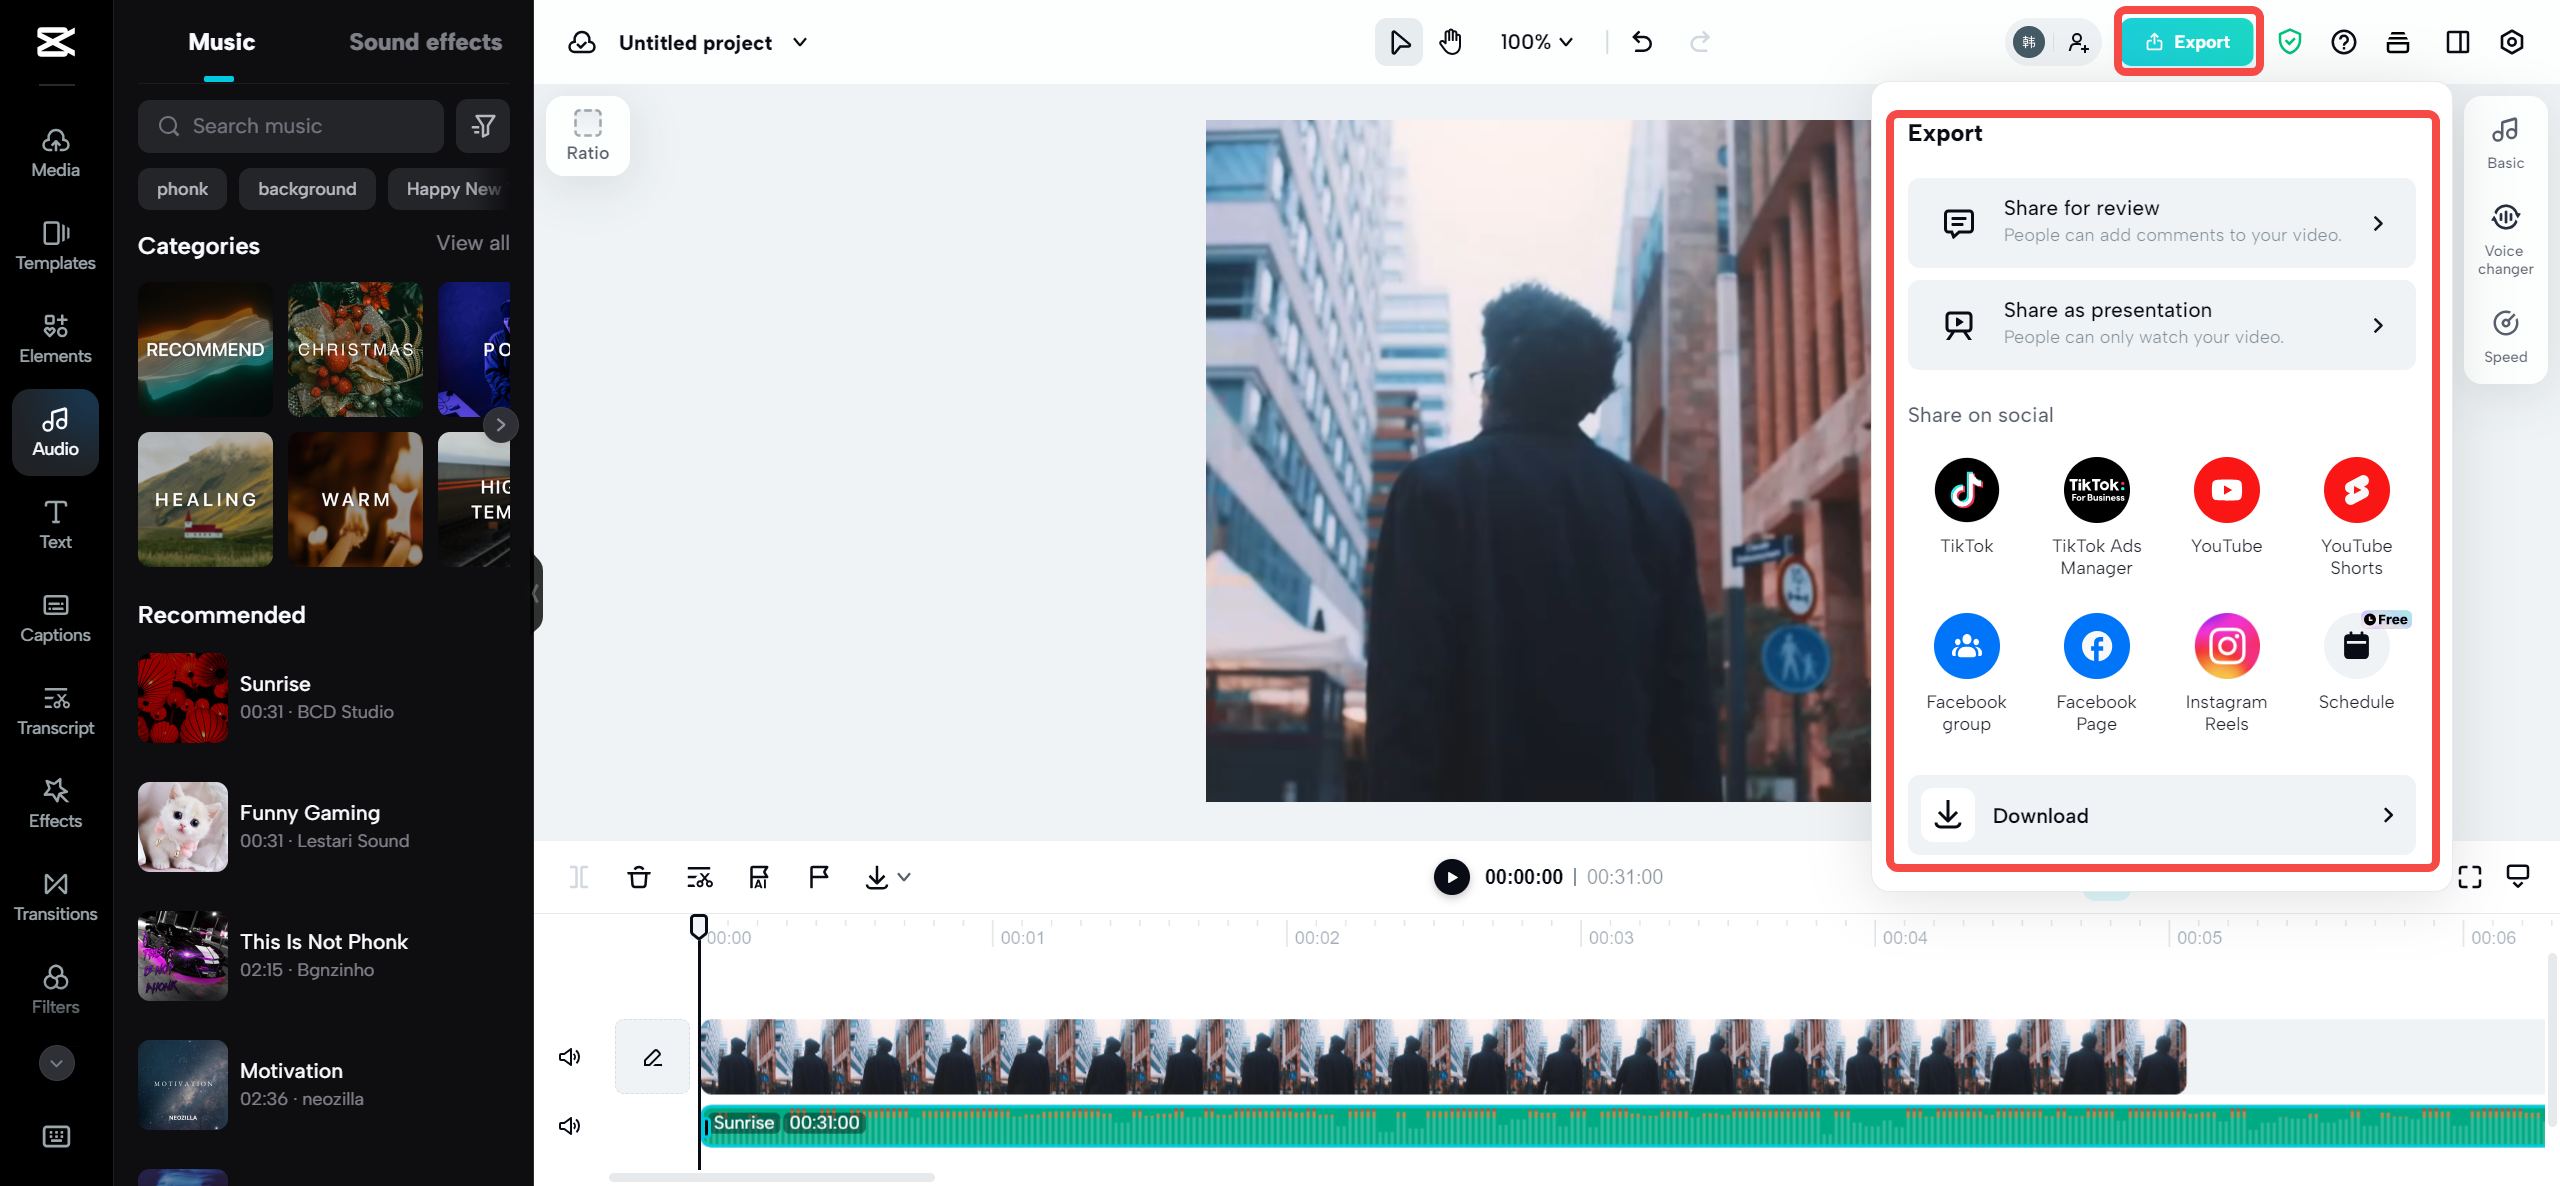The height and width of the screenshot is (1186, 2560).
Task: Delete selected clip with trash icon
Action: tap(638, 877)
